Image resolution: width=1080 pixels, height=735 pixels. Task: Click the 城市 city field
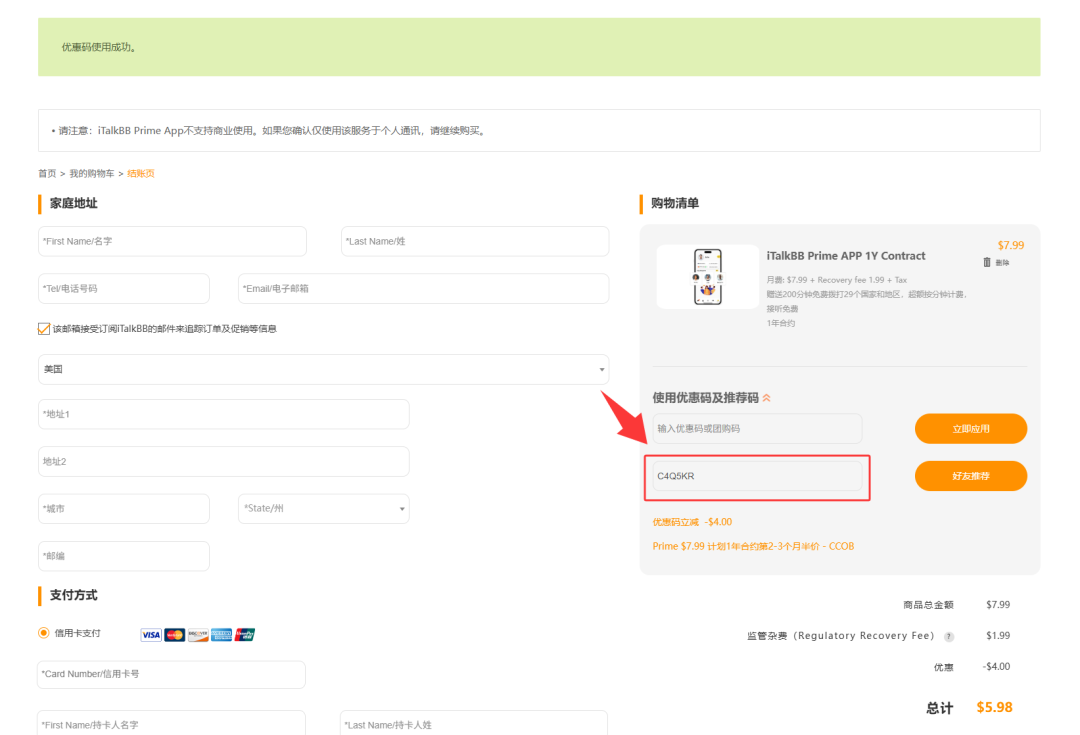[x=124, y=508]
